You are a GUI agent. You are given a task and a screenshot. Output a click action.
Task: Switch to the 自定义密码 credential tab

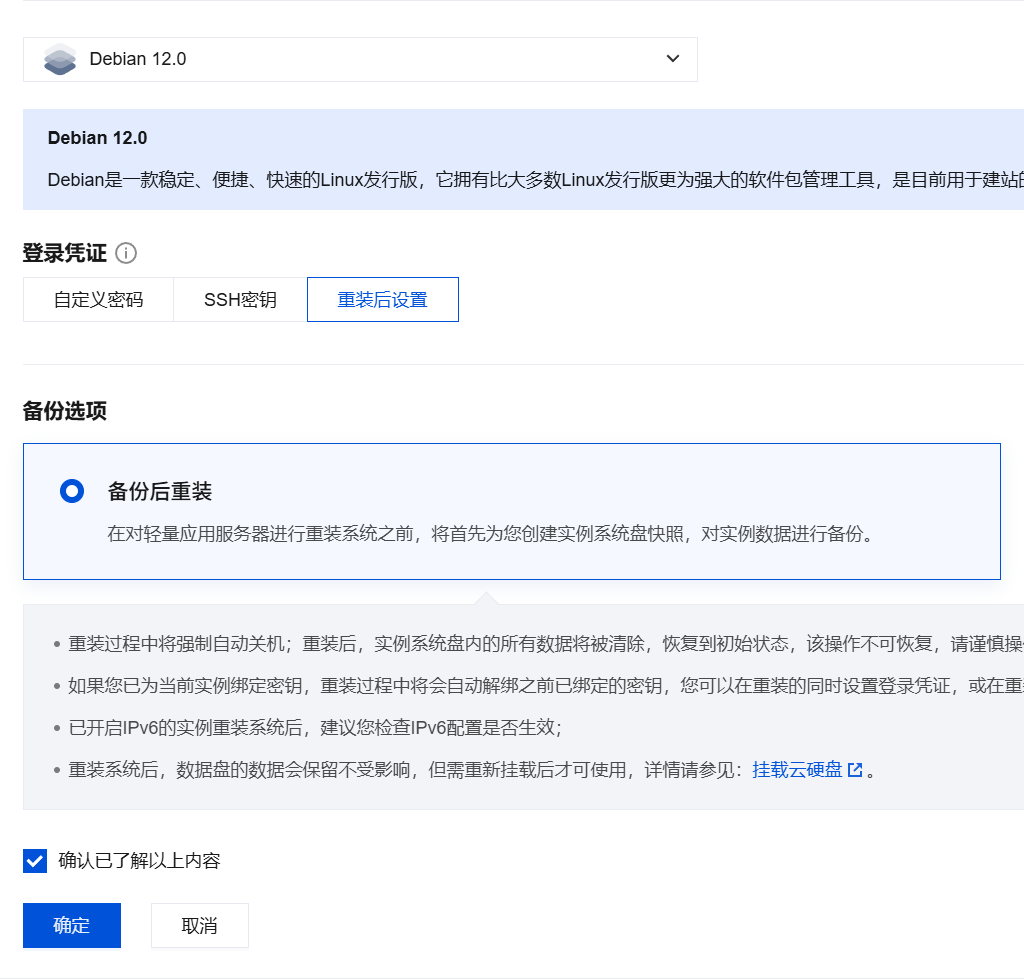click(x=98, y=300)
